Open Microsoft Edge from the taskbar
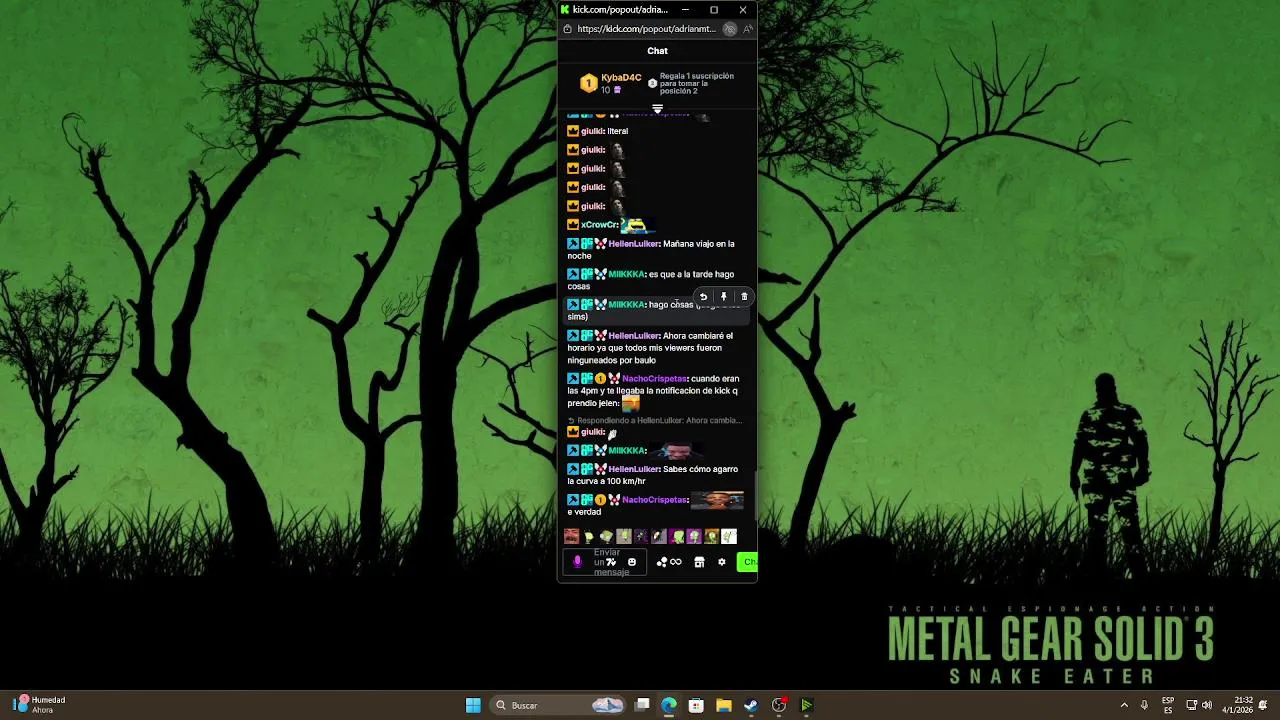 tap(669, 705)
